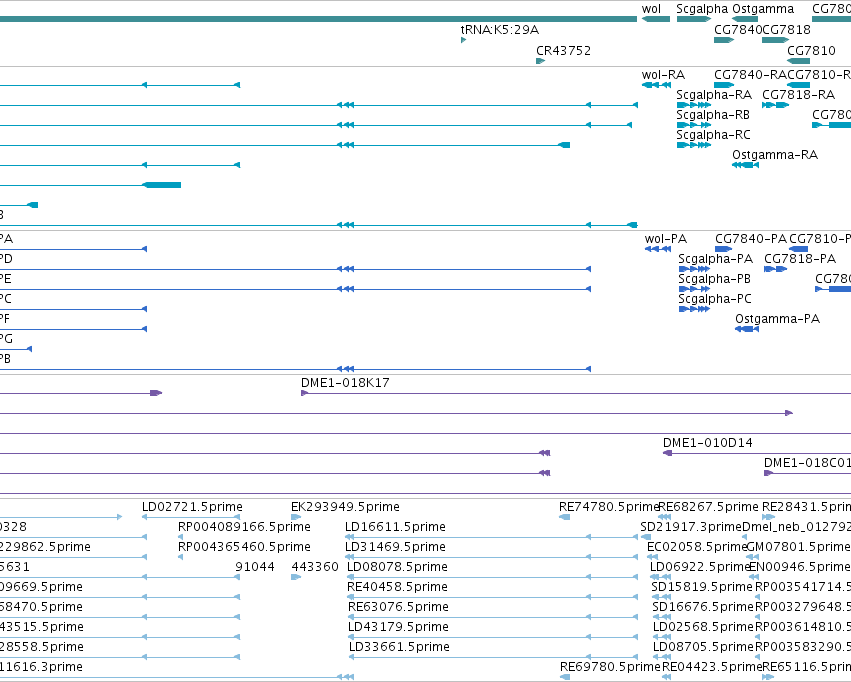The image size is (851, 682).
Task: Open the 443360 feature label
Action: click(x=315, y=567)
